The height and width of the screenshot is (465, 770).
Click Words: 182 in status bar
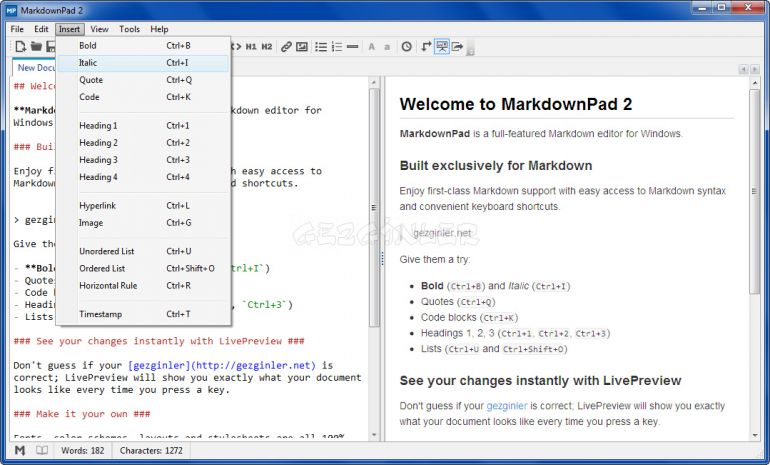click(82, 450)
